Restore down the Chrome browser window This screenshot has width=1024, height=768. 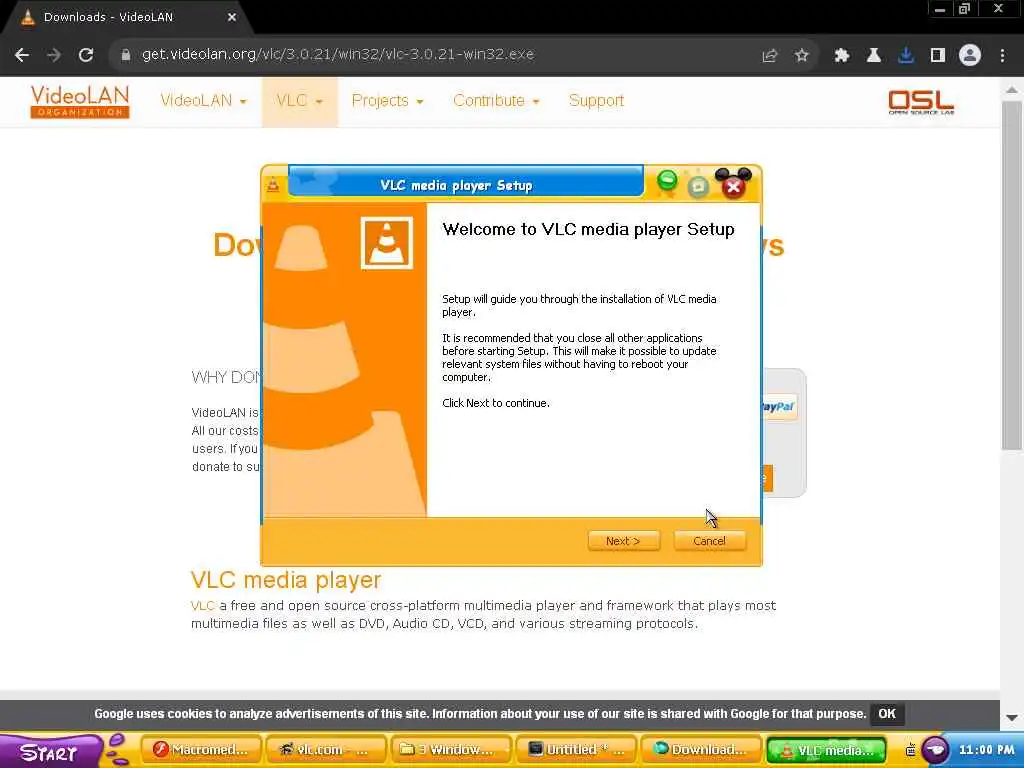[x=965, y=9]
